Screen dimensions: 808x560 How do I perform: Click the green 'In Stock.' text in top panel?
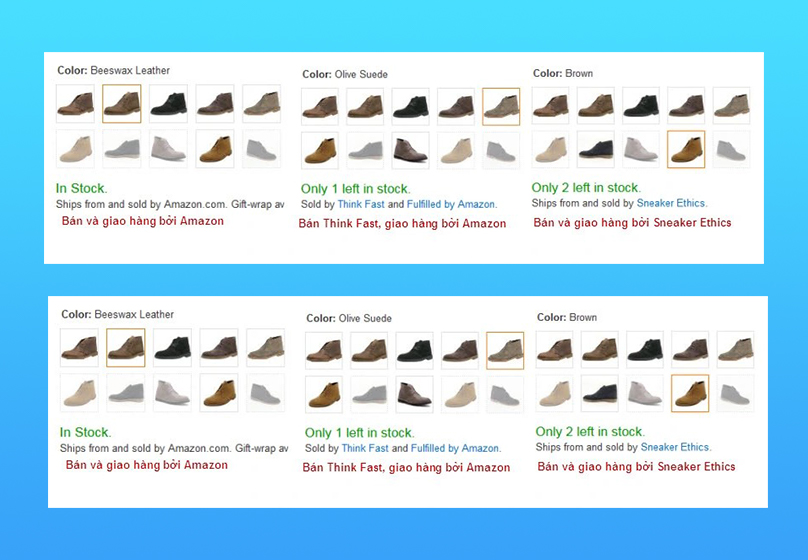coord(81,189)
